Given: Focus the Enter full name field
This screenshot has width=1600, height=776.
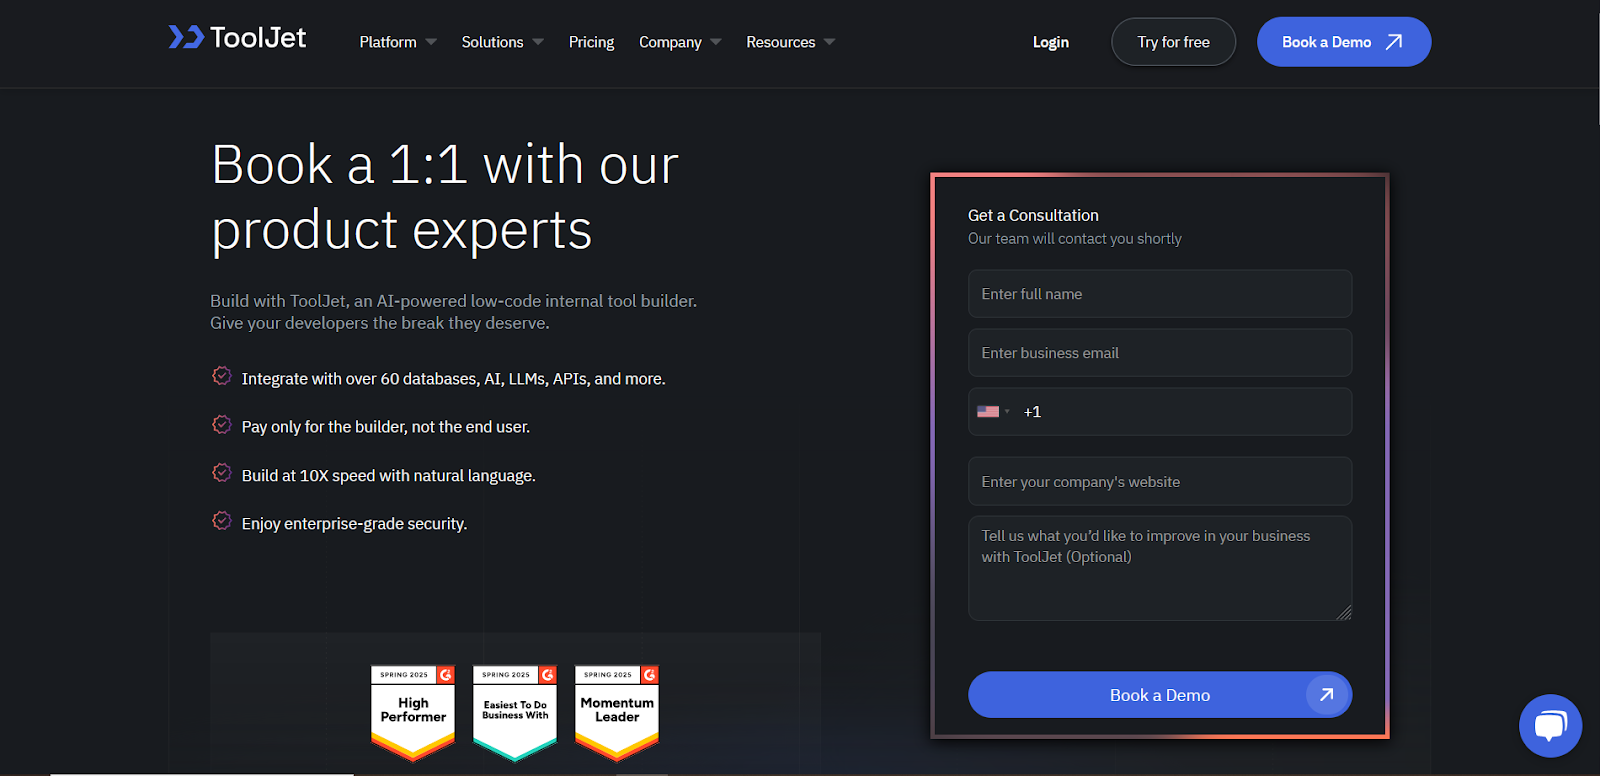Looking at the screenshot, I should coord(1160,294).
